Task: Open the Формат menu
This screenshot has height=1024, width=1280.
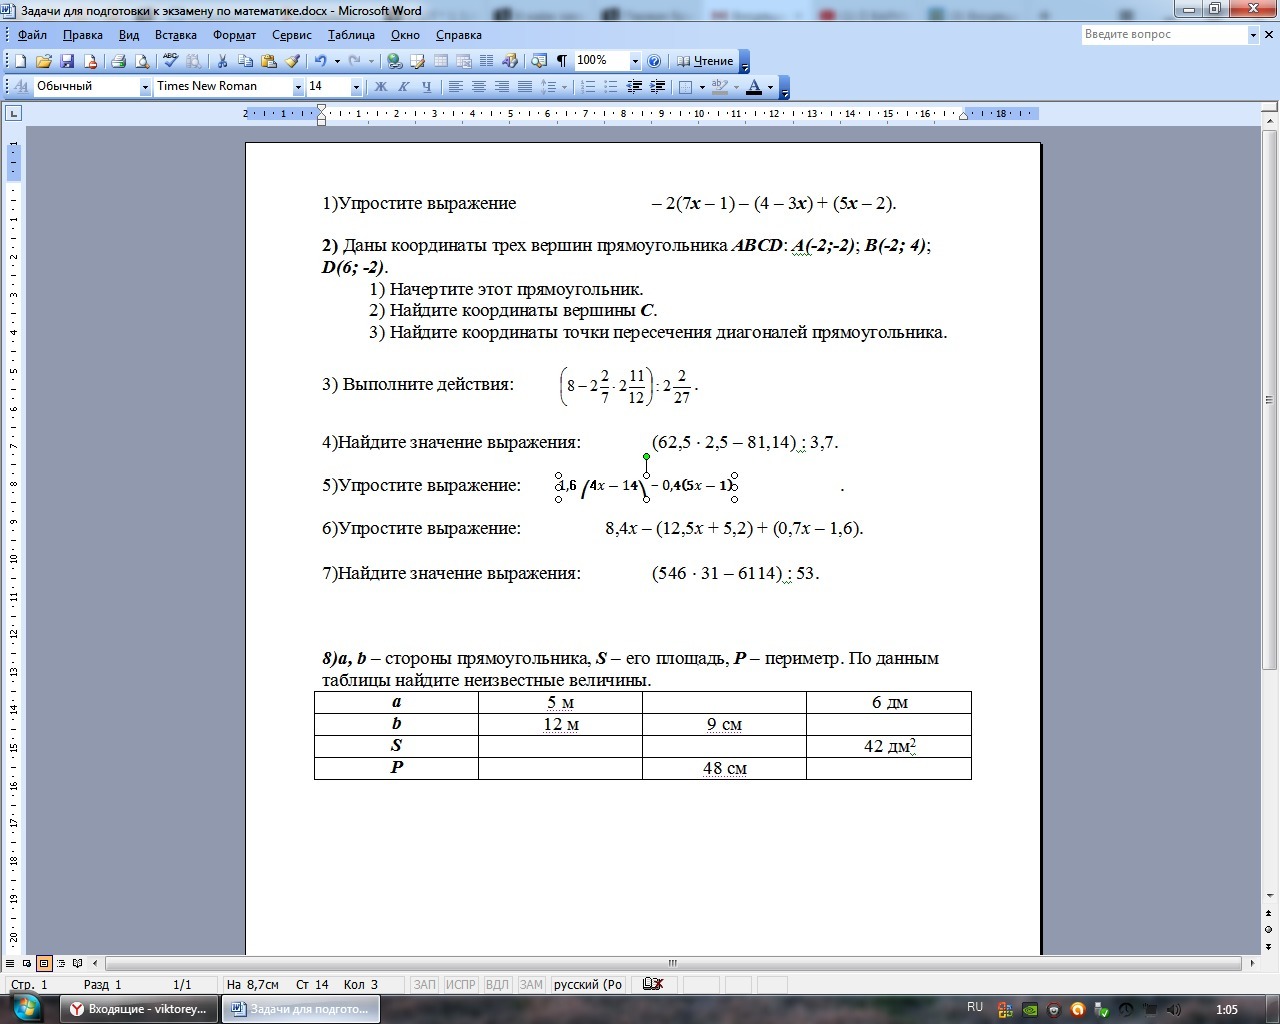Action: (234, 35)
